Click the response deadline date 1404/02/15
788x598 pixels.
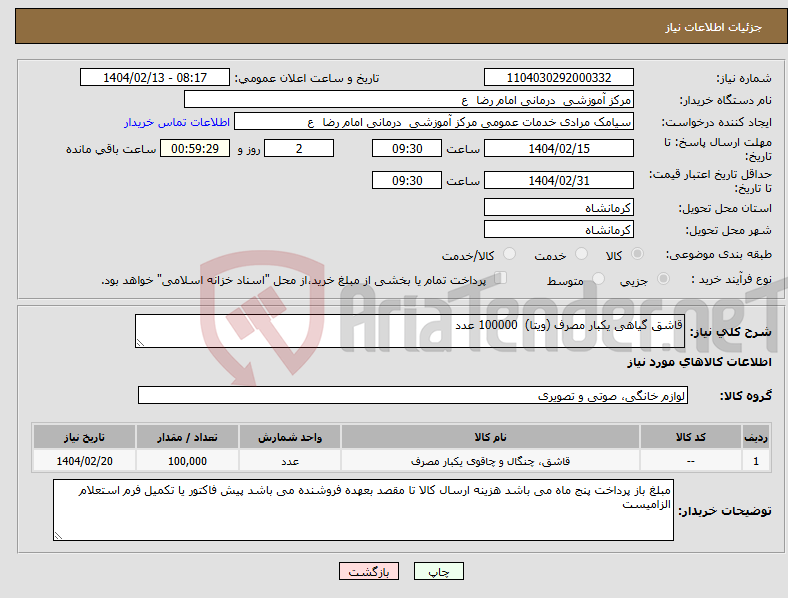pyautogui.click(x=559, y=148)
